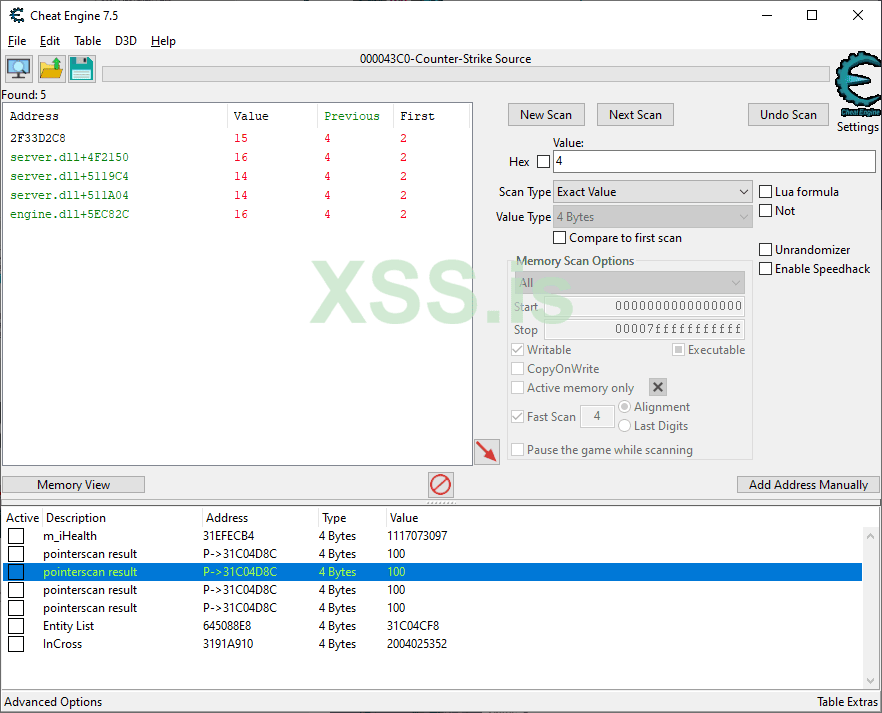Screen dimensions: 882x713
Task: Enable the Lua formula checkbox
Action: [x=766, y=192]
